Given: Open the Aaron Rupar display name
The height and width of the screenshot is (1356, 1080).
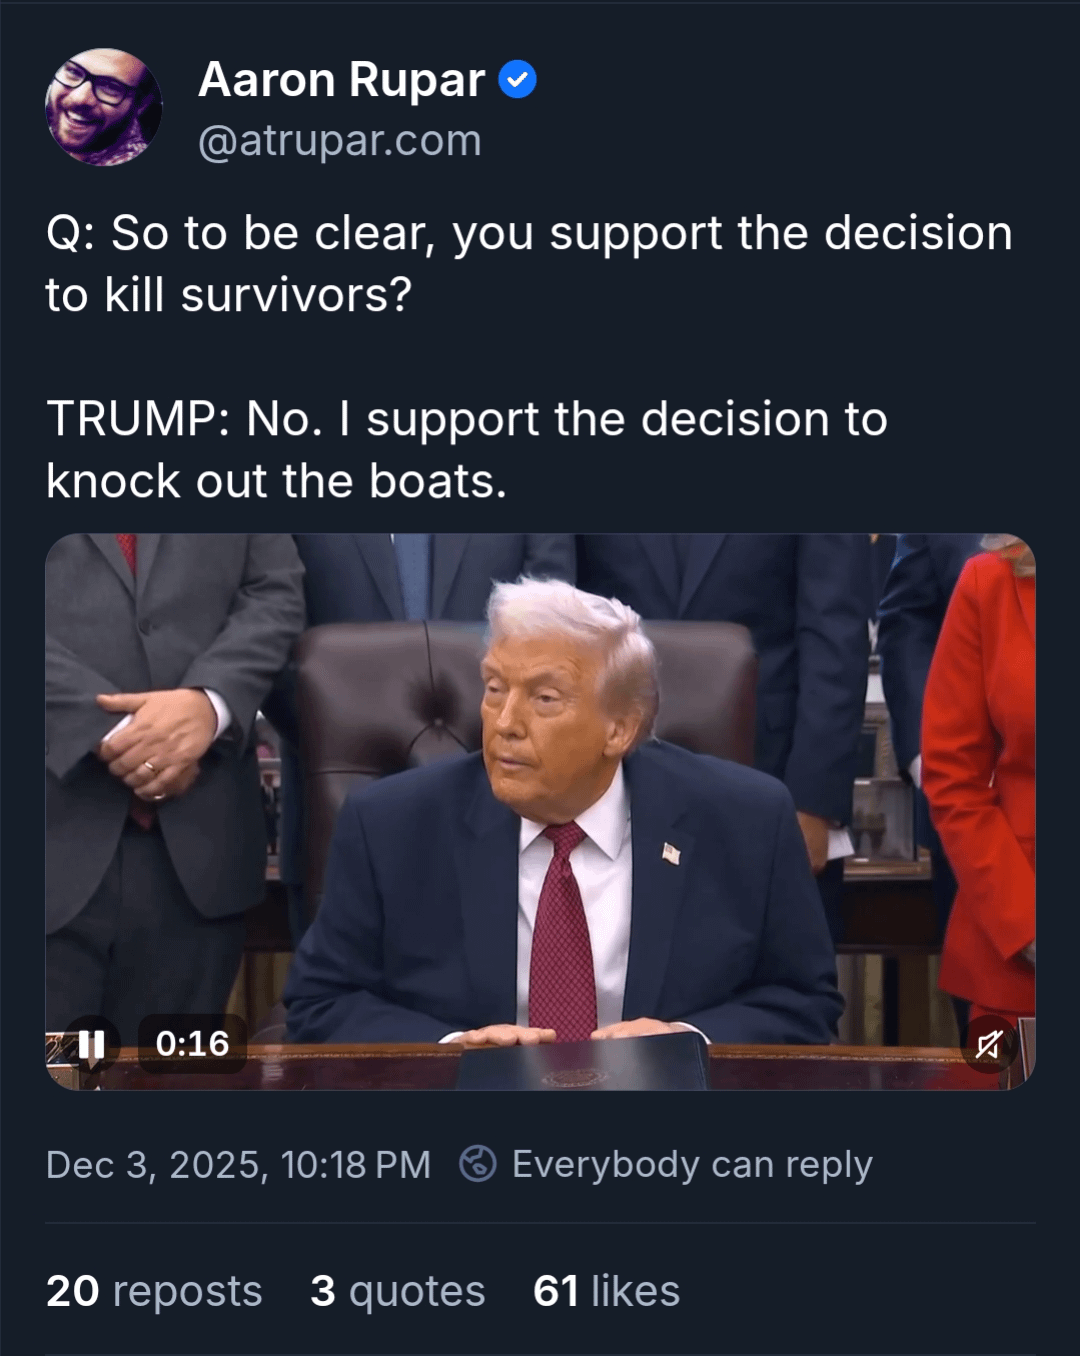Looking at the screenshot, I should coord(342,80).
